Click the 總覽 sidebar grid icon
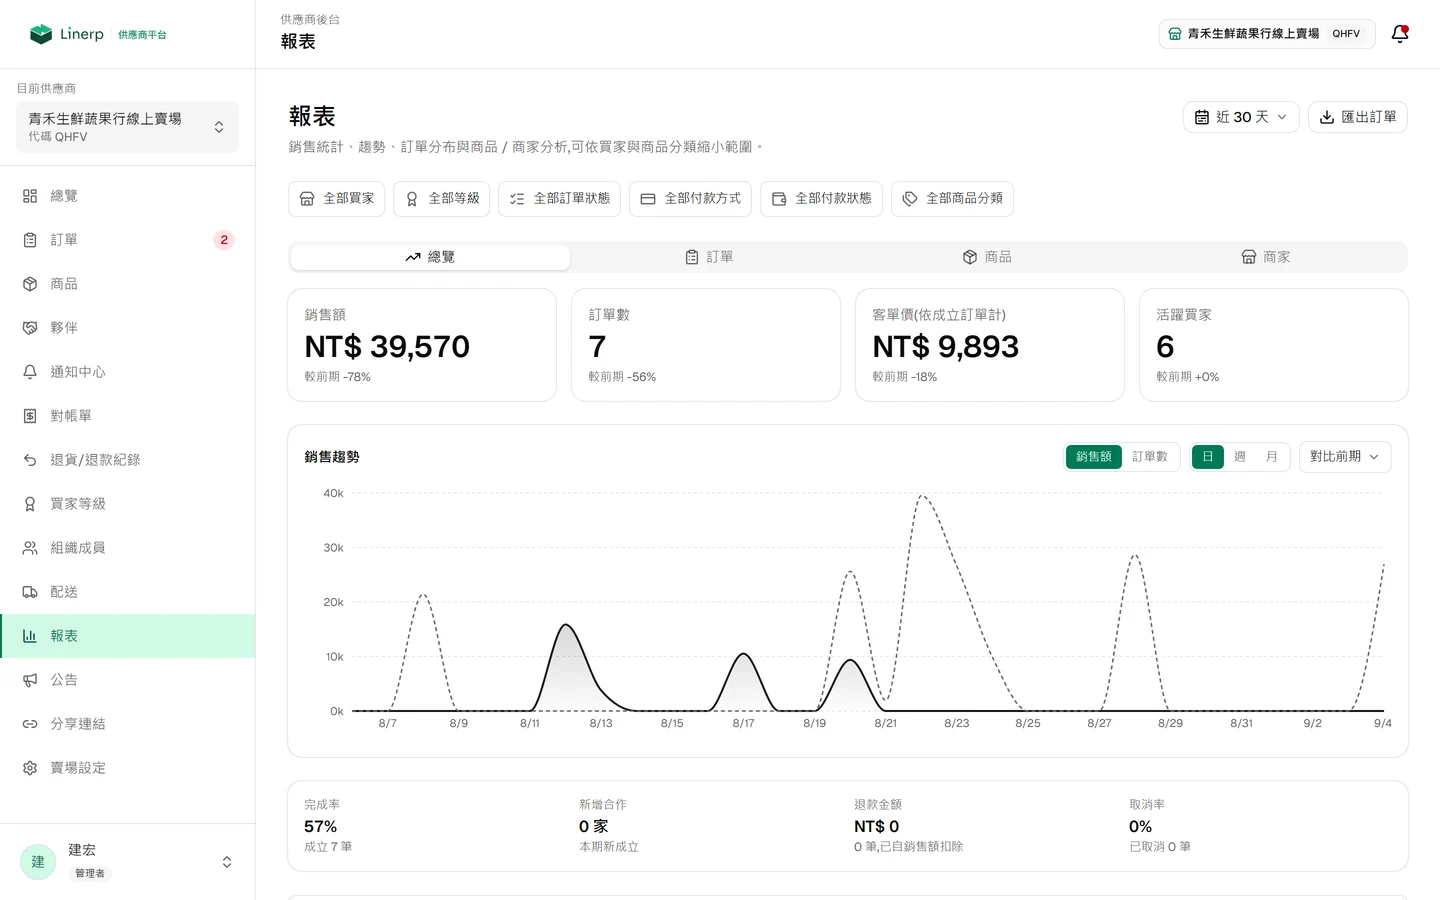Image resolution: width=1440 pixels, height=900 pixels. tap(30, 196)
